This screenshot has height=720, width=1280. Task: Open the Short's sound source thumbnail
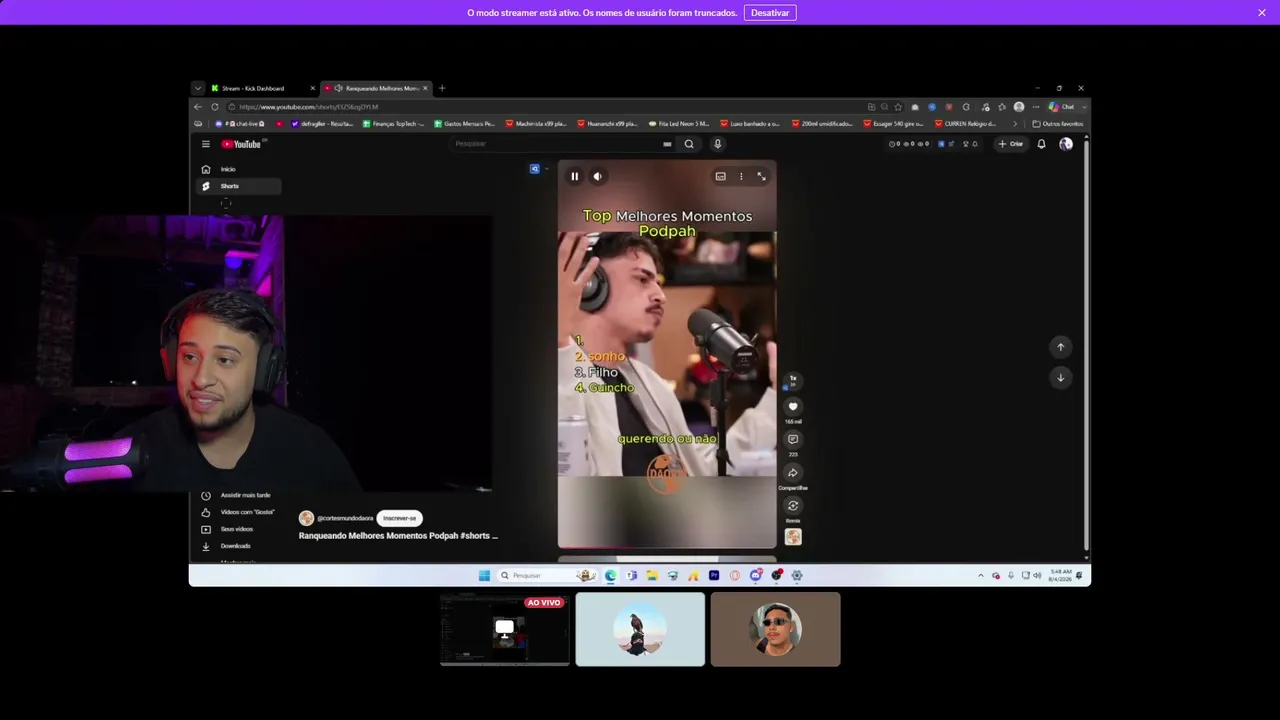coord(793,537)
